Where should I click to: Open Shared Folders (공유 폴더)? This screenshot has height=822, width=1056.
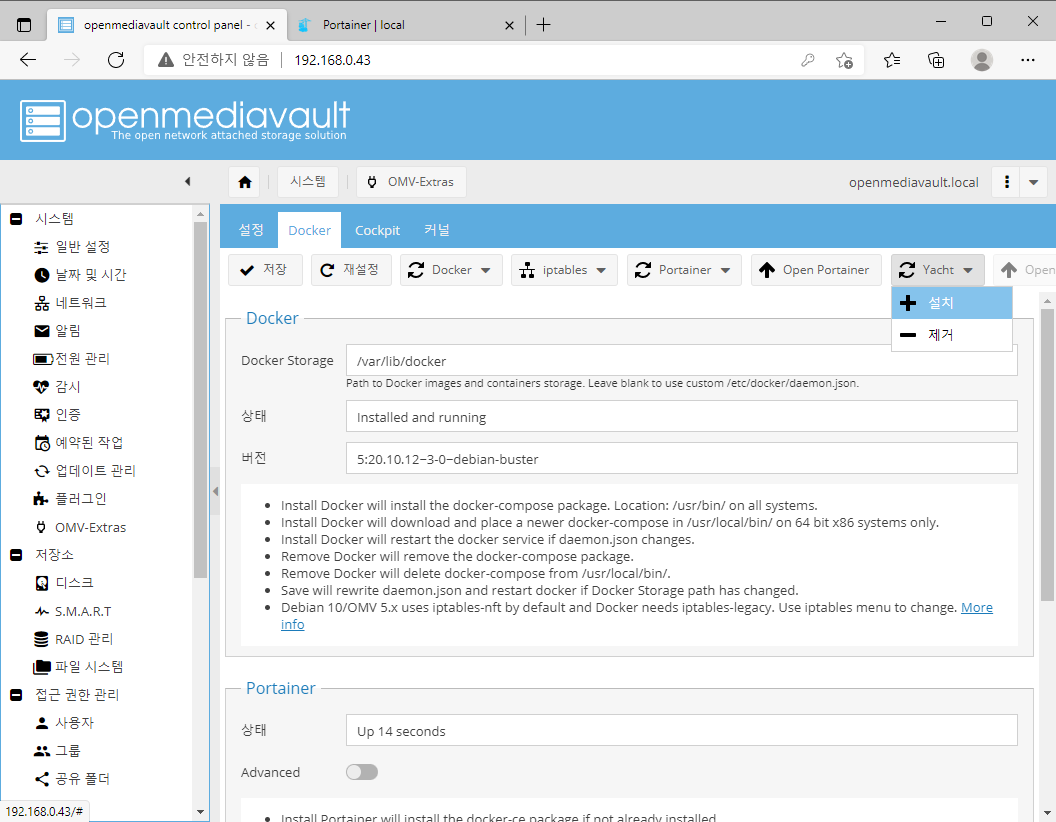[x=72, y=779]
